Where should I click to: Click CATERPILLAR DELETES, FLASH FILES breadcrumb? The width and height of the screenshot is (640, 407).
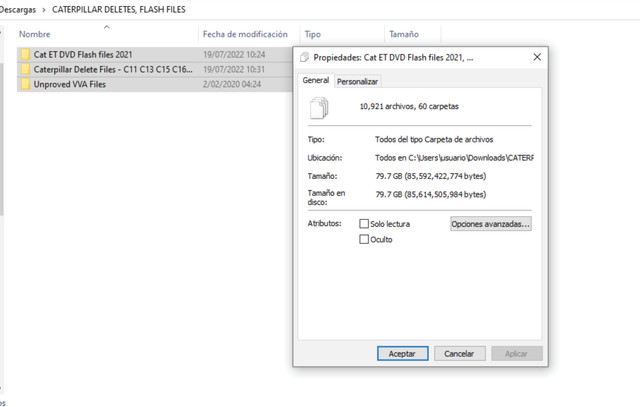pos(118,9)
